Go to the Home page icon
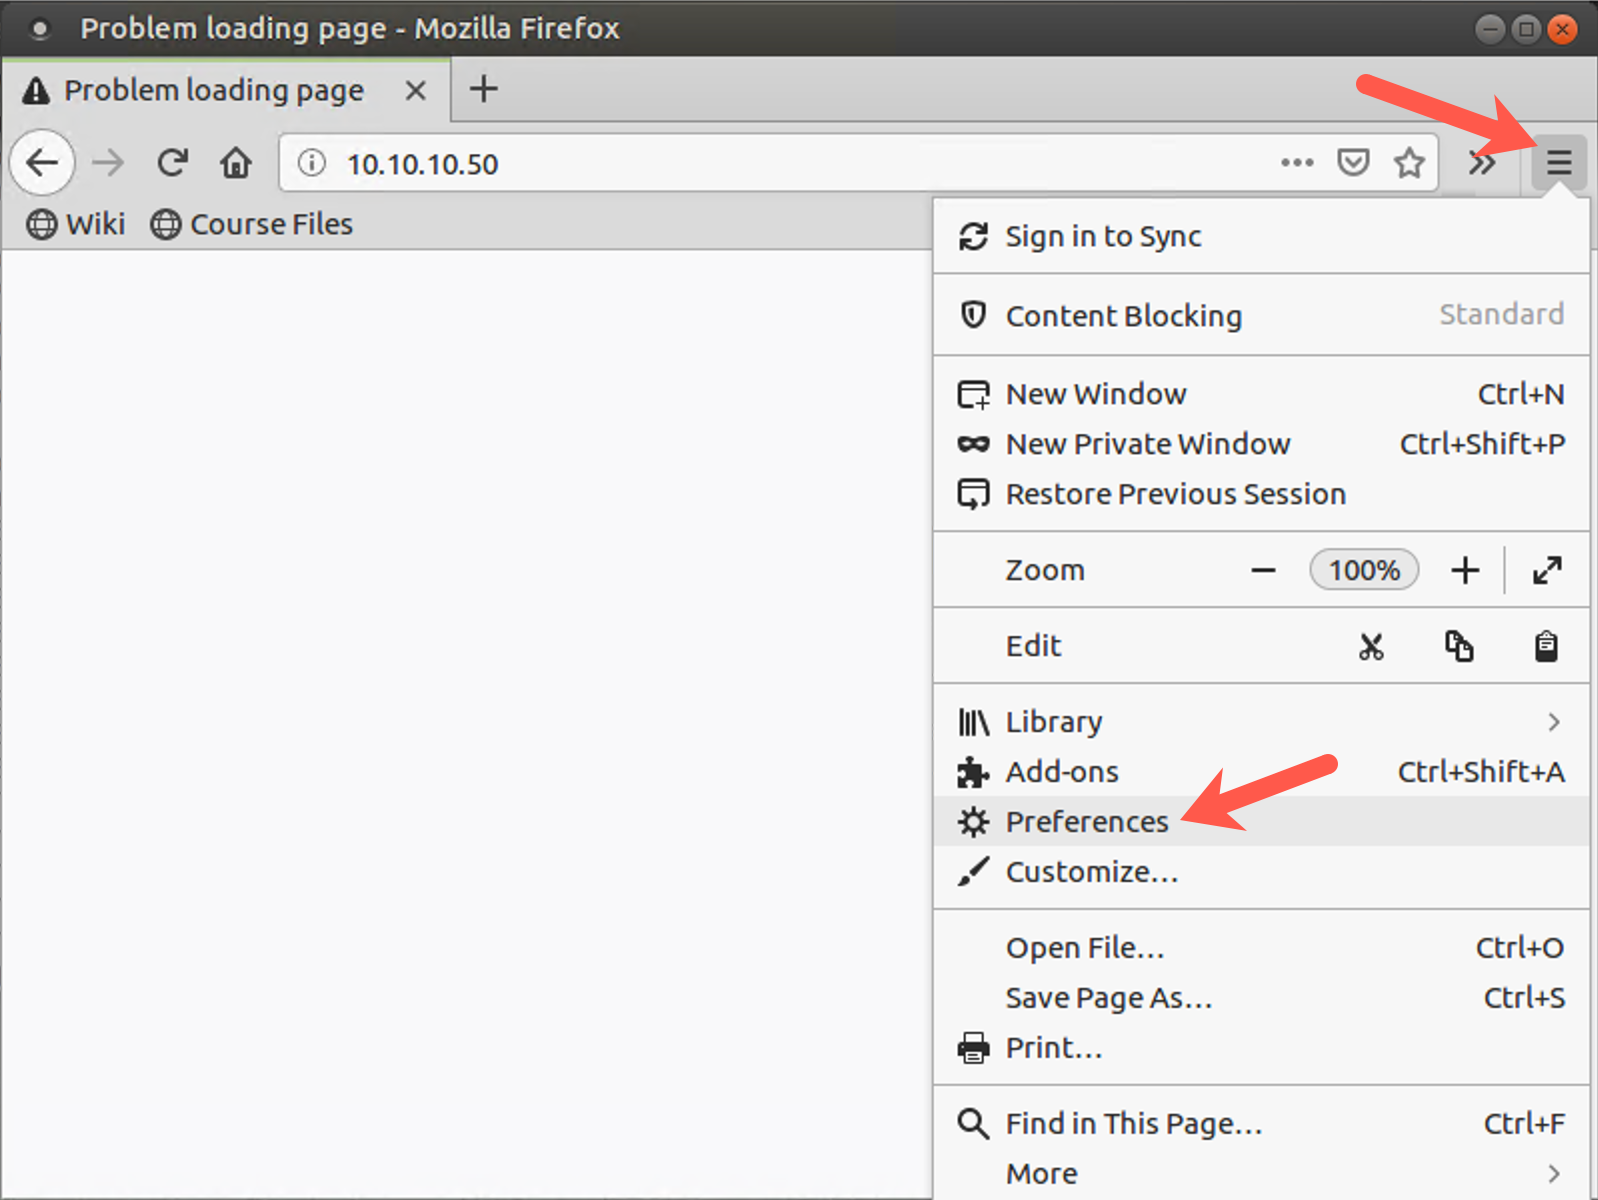Viewport: 1598px width, 1200px height. pyautogui.click(x=236, y=162)
